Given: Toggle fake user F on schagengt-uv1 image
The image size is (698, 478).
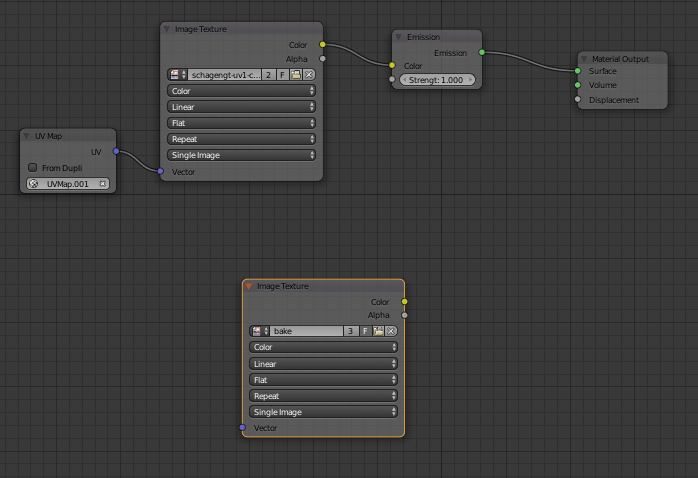Looking at the screenshot, I should point(284,75).
